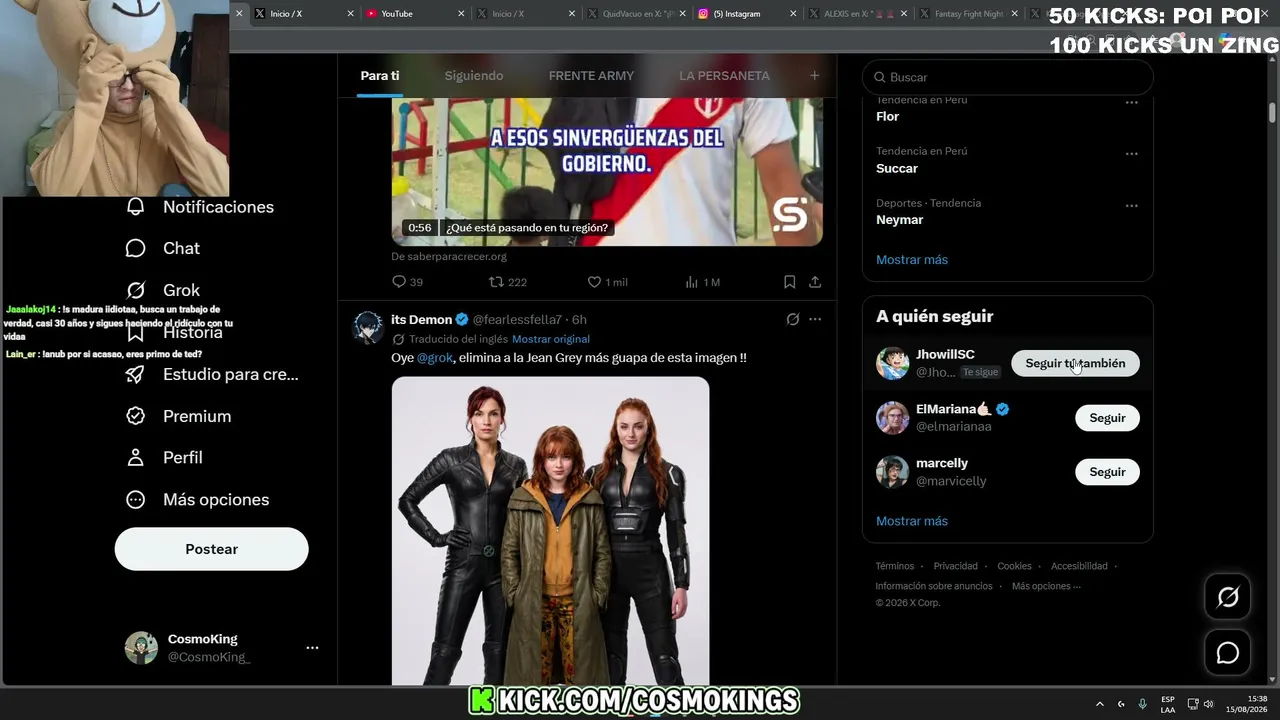
Task: Switch to the Siguiendo tab
Action: (x=474, y=76)
